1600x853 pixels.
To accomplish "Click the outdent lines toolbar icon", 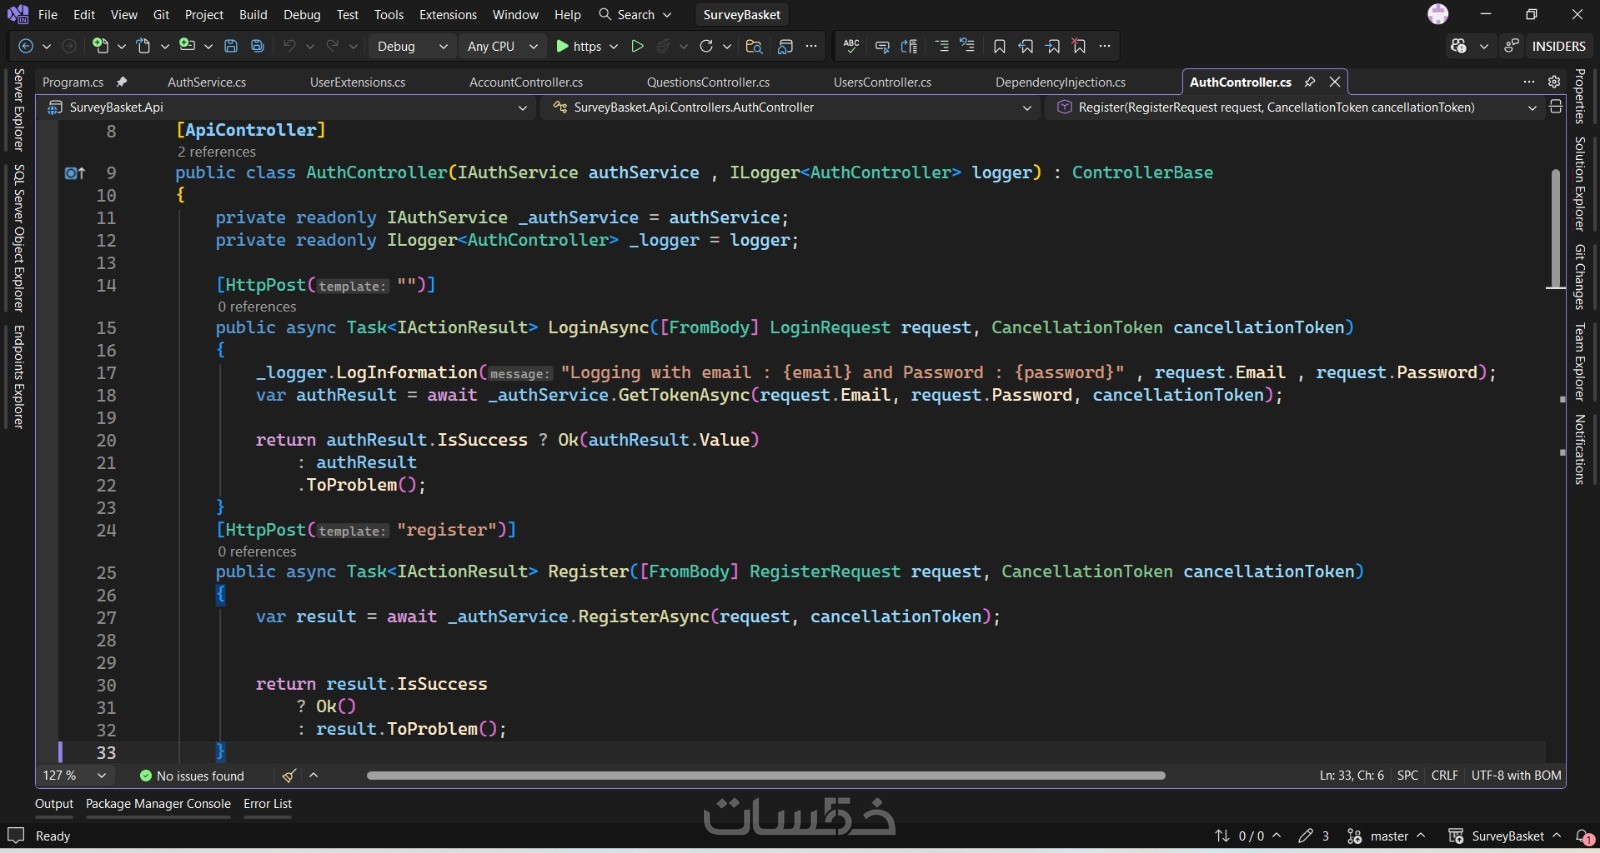I will click(941, 46).
